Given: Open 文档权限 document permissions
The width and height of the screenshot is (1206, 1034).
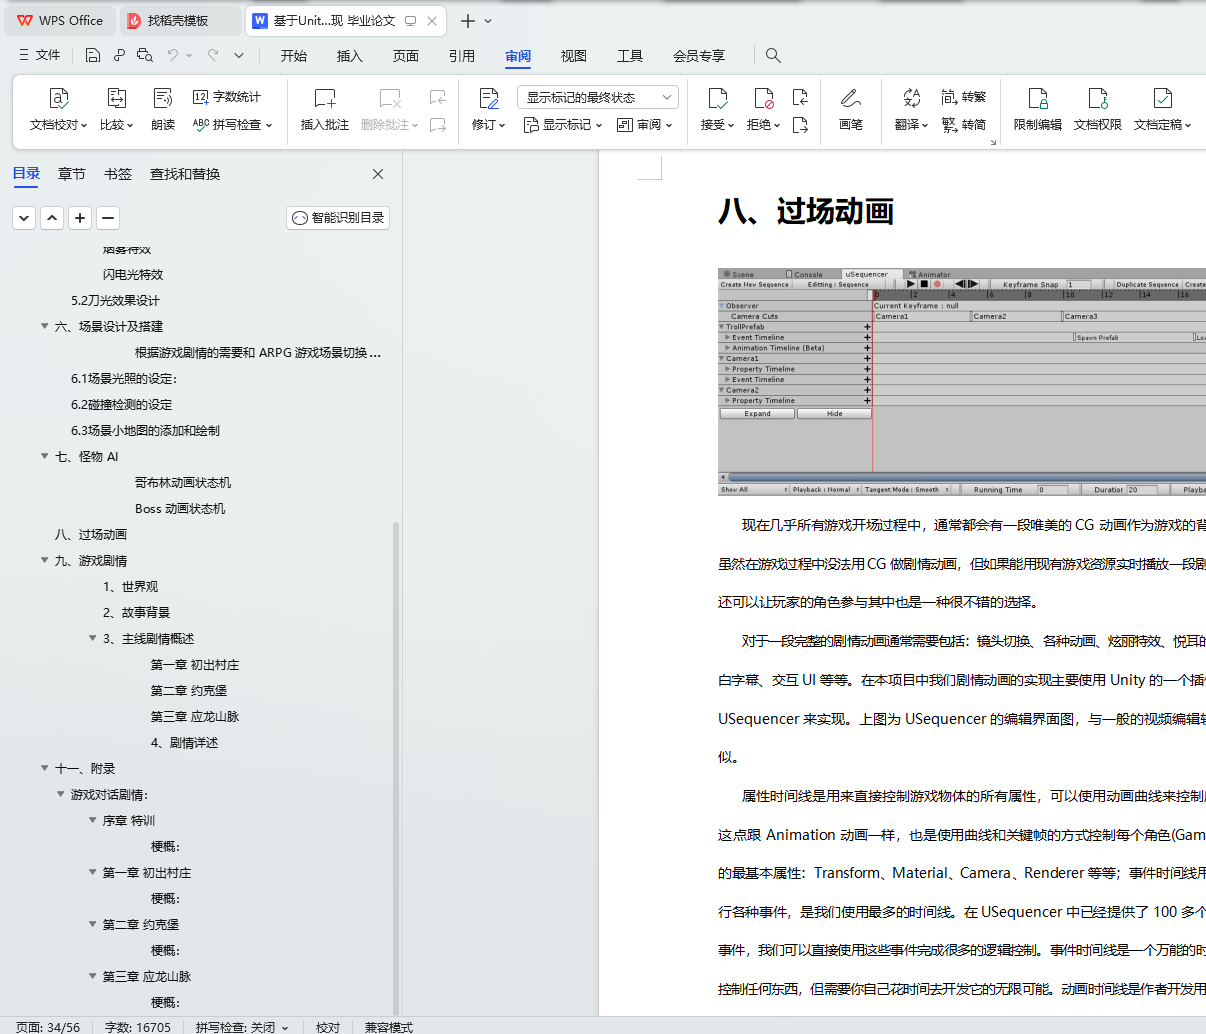Looking at the screenshot, I should point(1098,110).
